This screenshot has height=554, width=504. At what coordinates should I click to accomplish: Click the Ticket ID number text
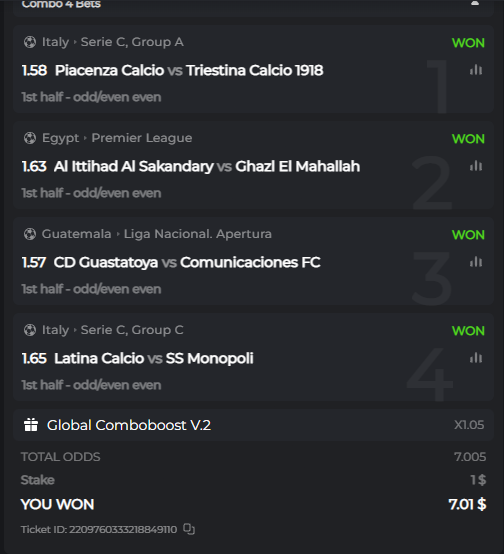click(123, 530)
